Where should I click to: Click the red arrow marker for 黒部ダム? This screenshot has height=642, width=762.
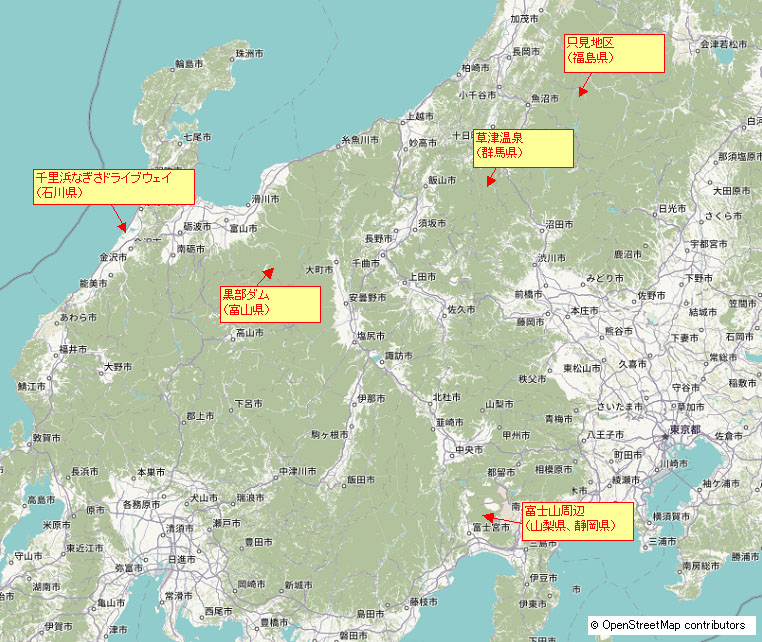pyautogui.click(x=267, y=273)
